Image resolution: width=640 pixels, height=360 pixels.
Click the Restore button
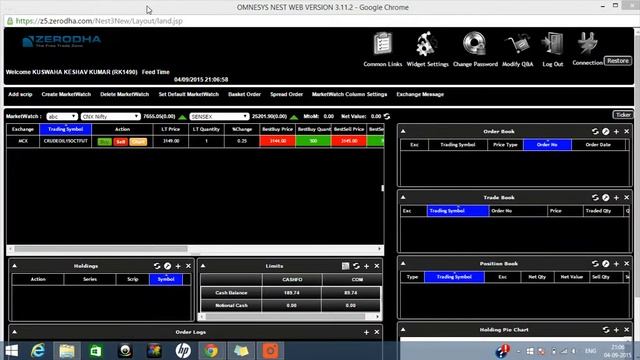(618, 61)
